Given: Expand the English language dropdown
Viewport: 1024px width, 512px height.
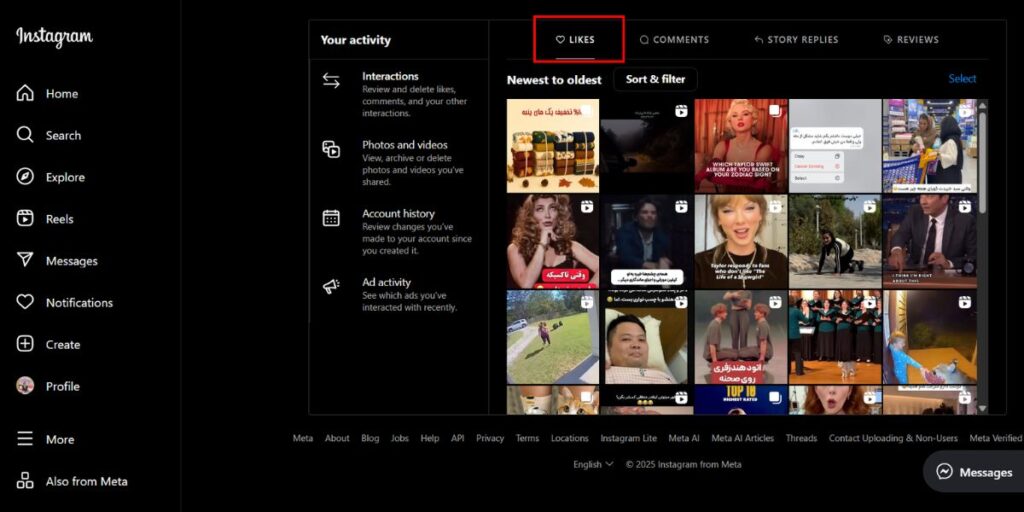Looking at the screenshot, I should [x=593, y=464].
